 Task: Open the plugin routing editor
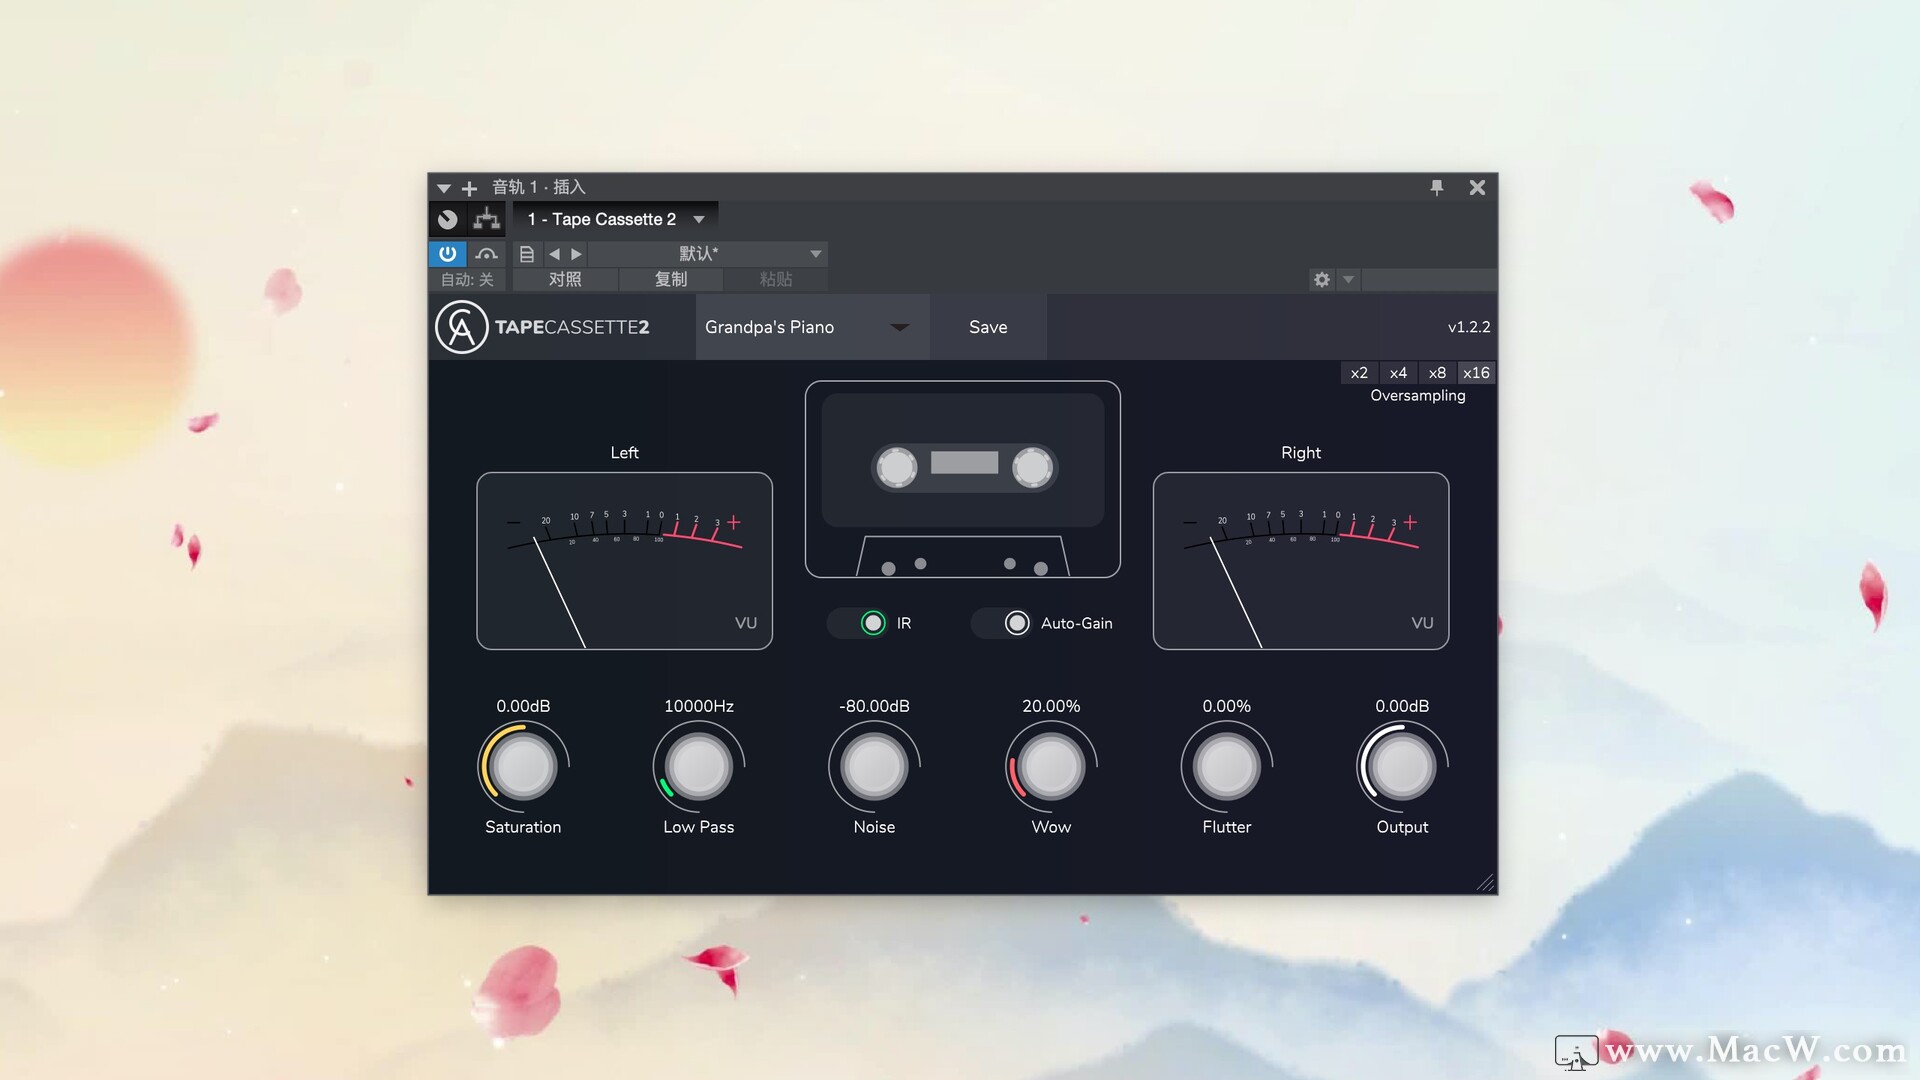(x=487, y=218)
